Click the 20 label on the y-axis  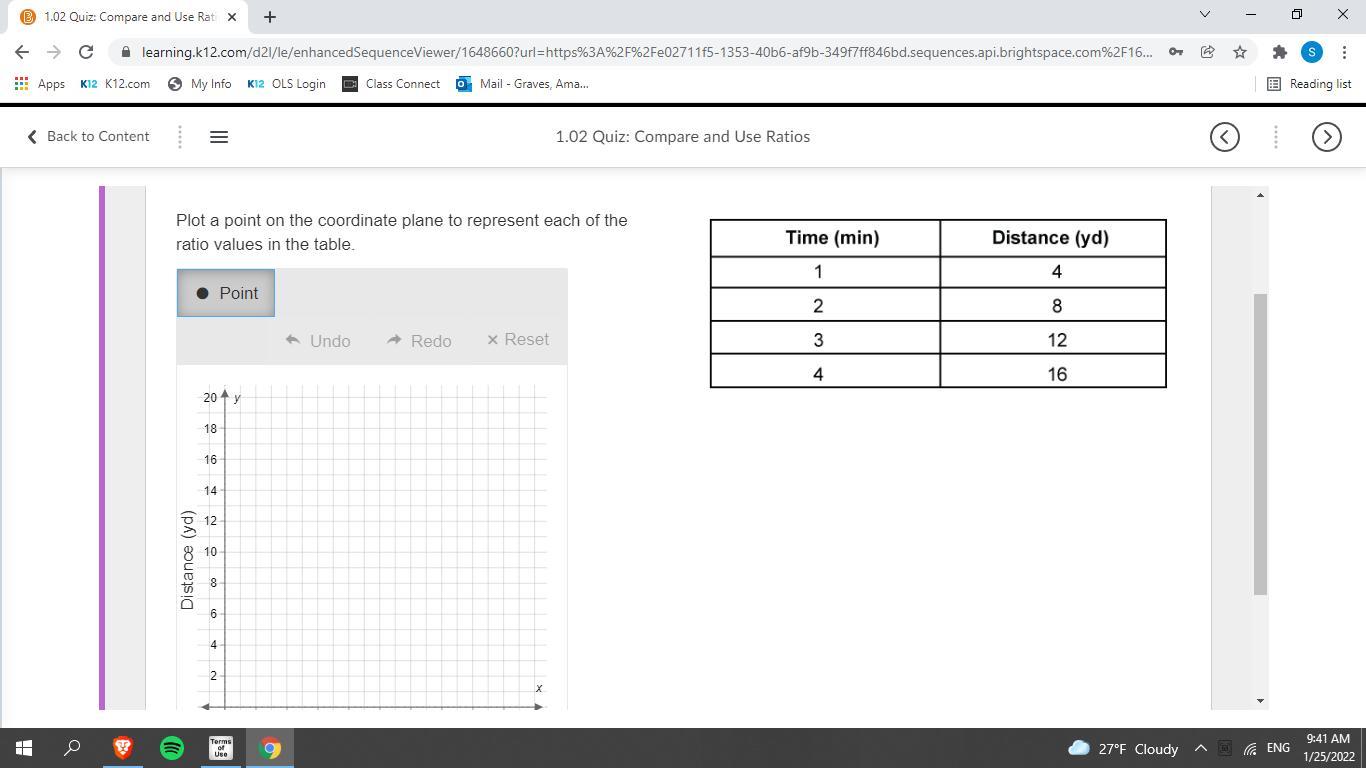pyautogui.click(x=210, y=398)
